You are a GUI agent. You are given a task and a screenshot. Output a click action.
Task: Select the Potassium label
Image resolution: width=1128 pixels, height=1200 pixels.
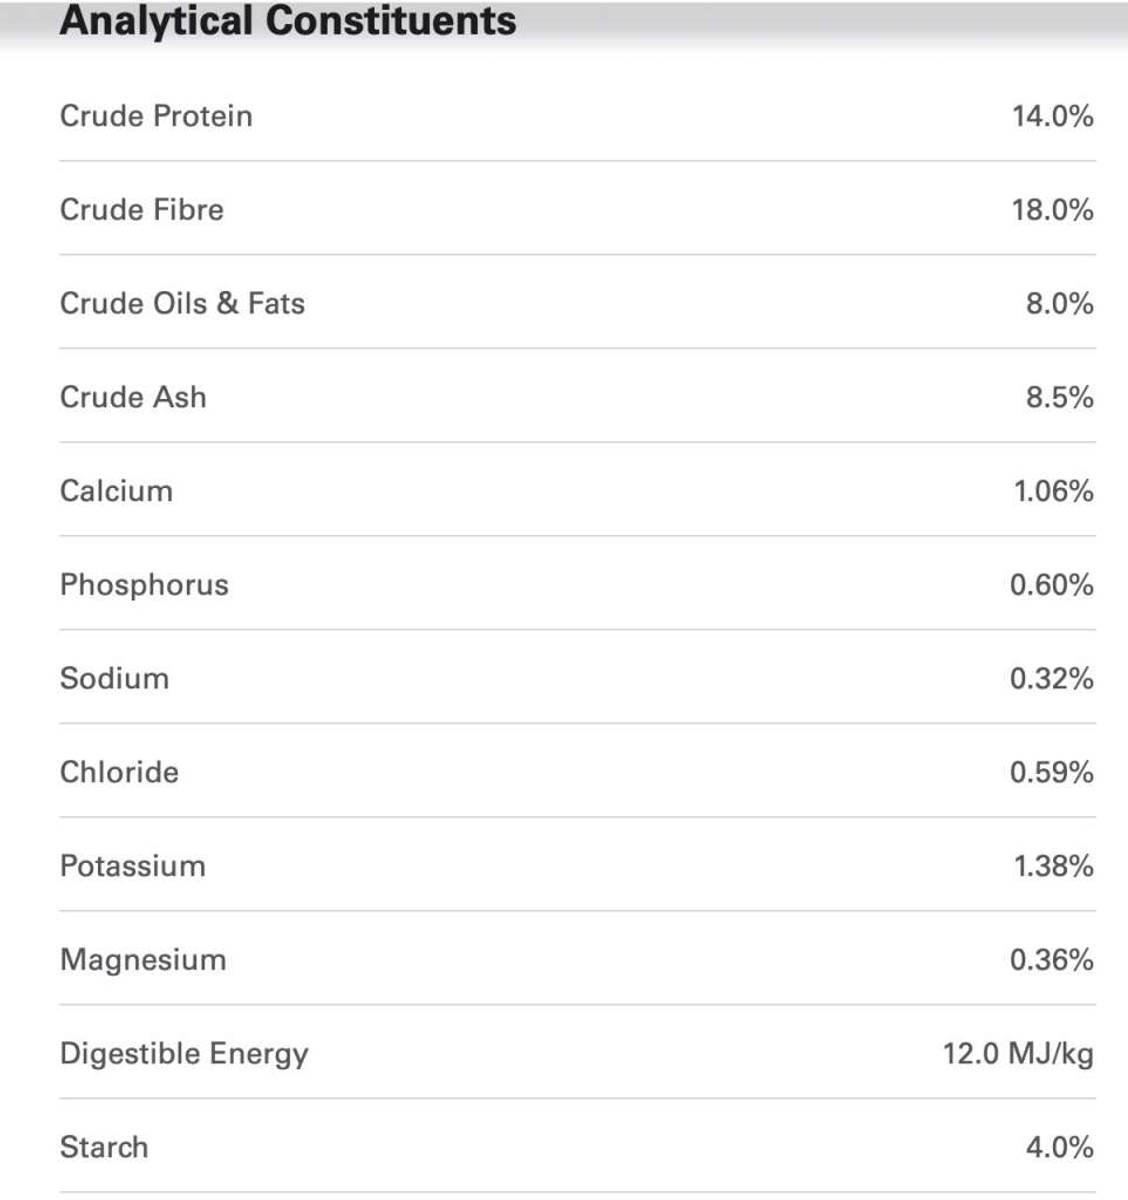(133, 866)
